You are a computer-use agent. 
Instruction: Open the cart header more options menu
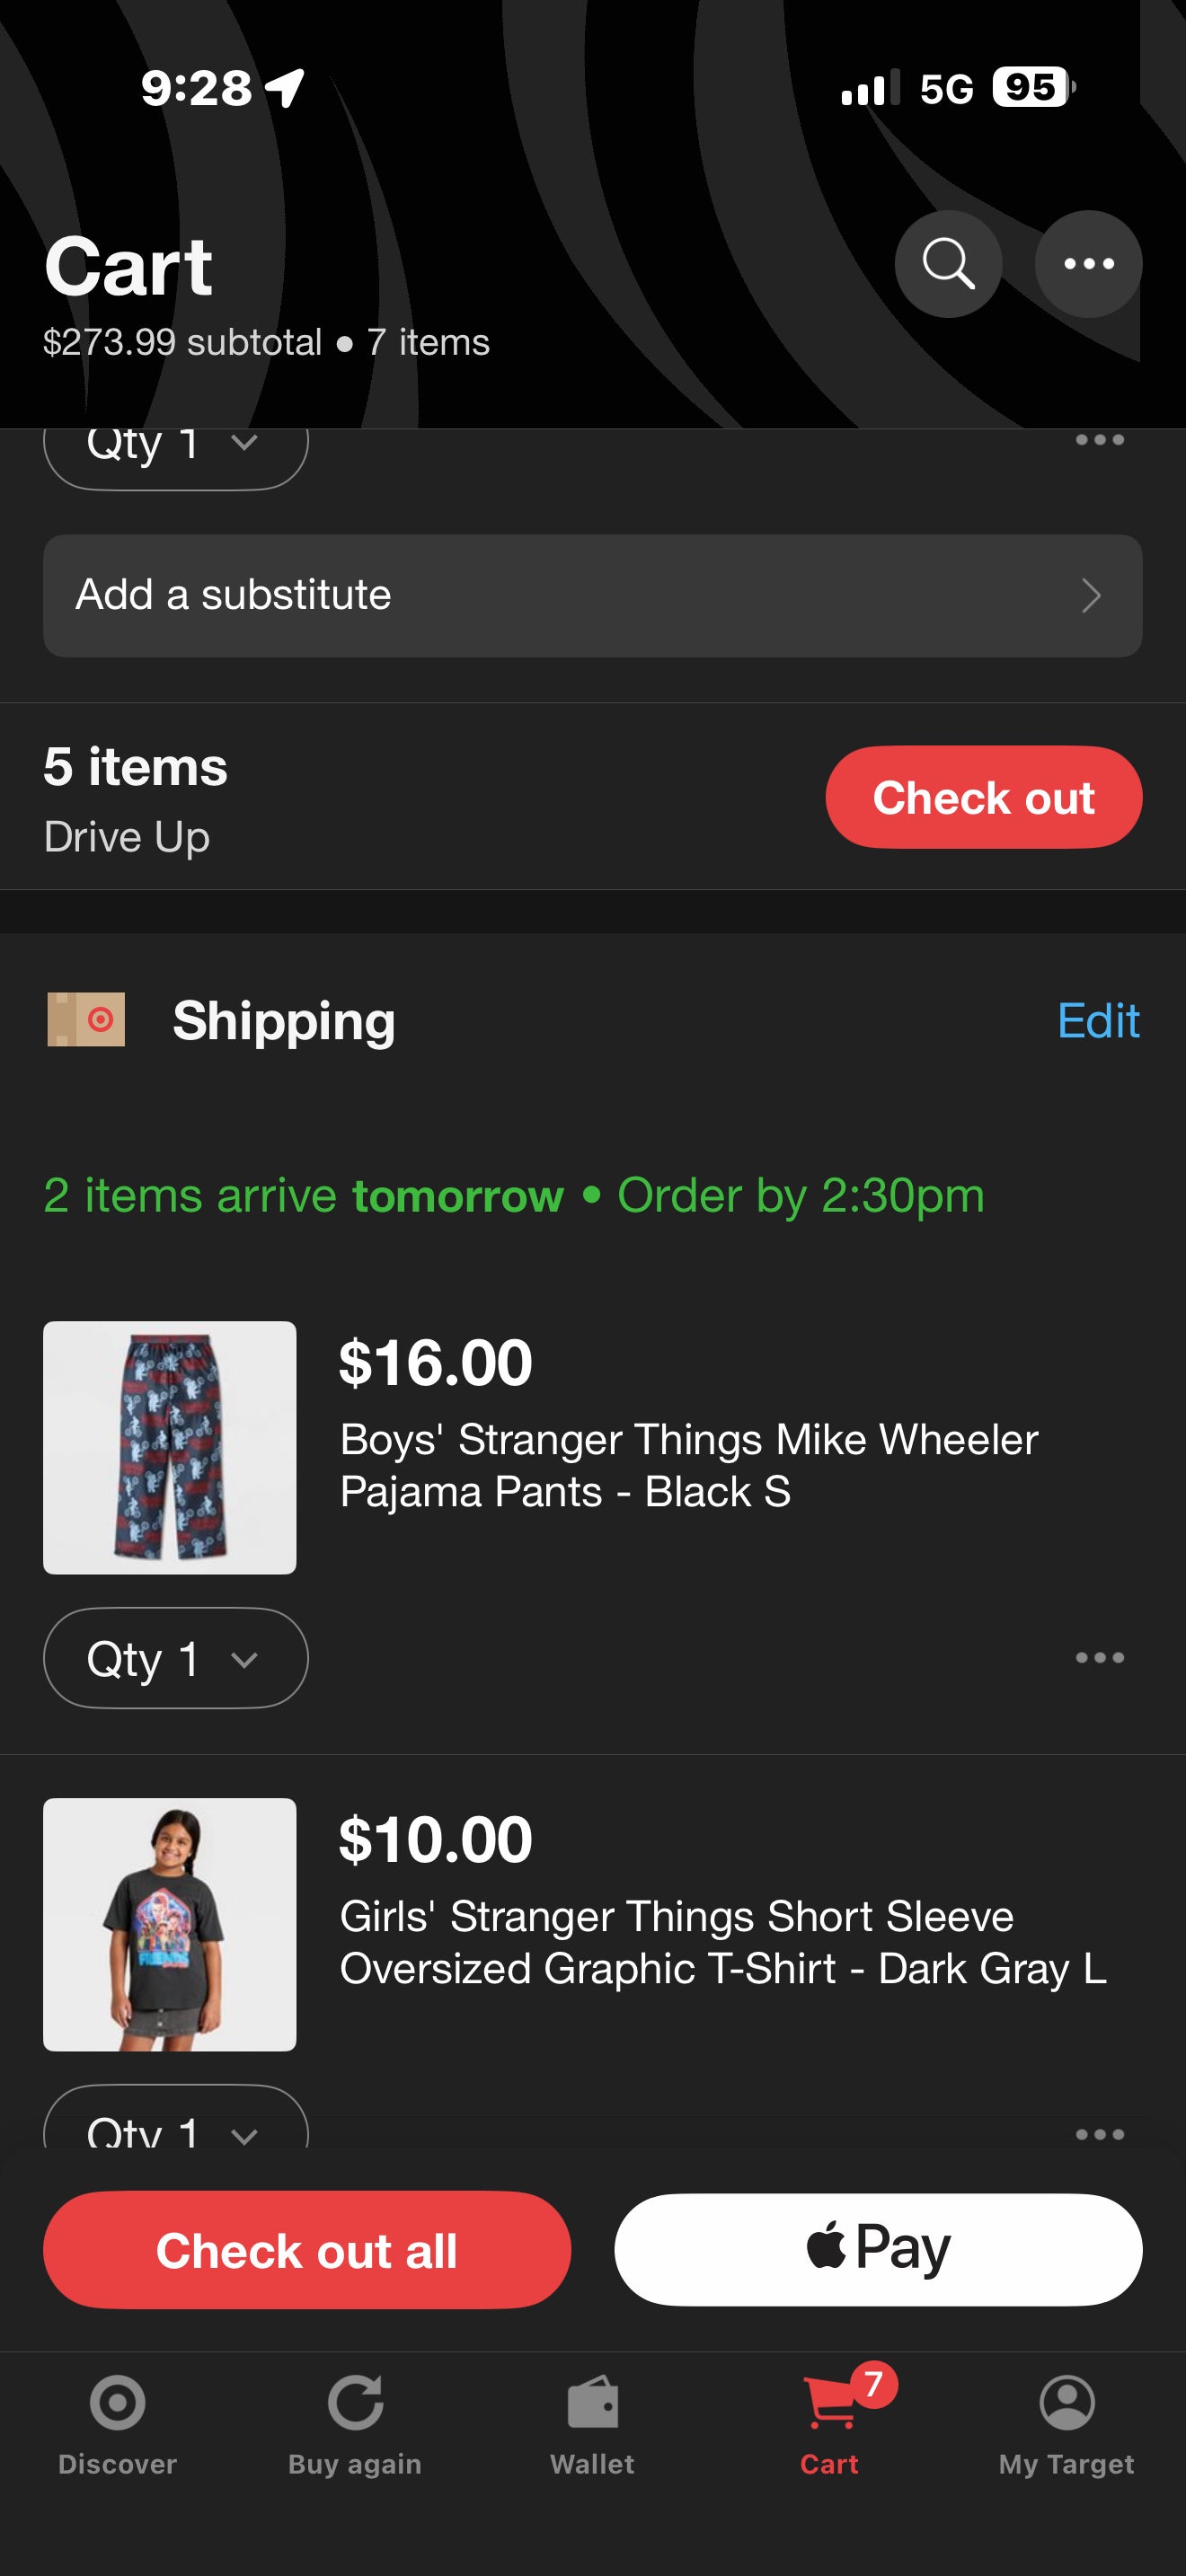[x=1088, y=264]
